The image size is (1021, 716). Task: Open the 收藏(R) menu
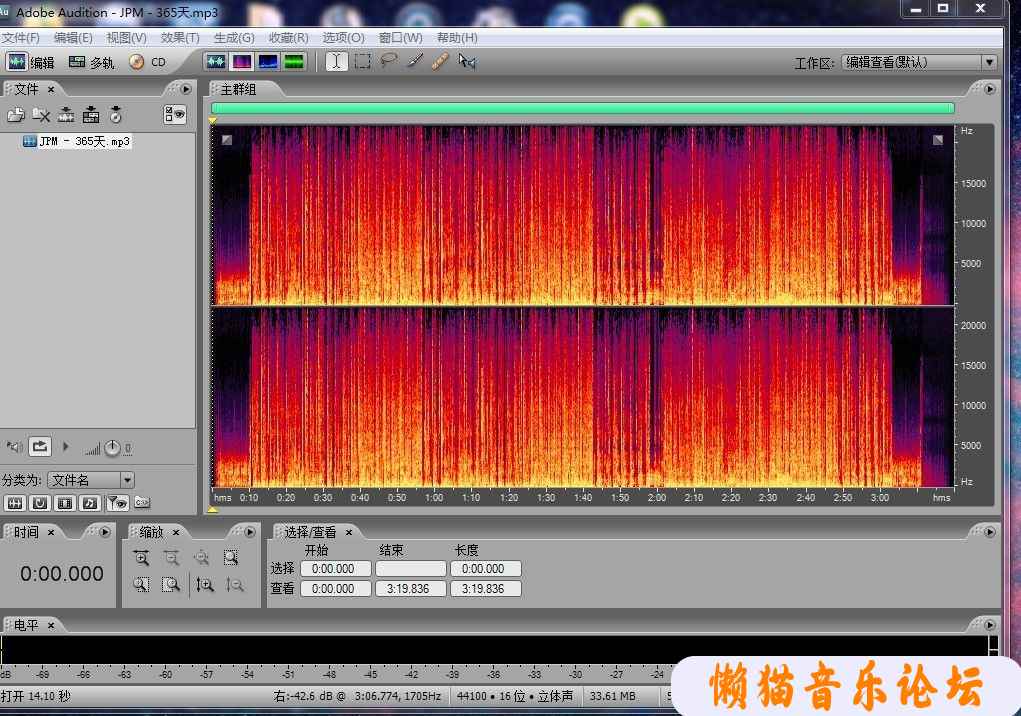click(x=288, y=38)
